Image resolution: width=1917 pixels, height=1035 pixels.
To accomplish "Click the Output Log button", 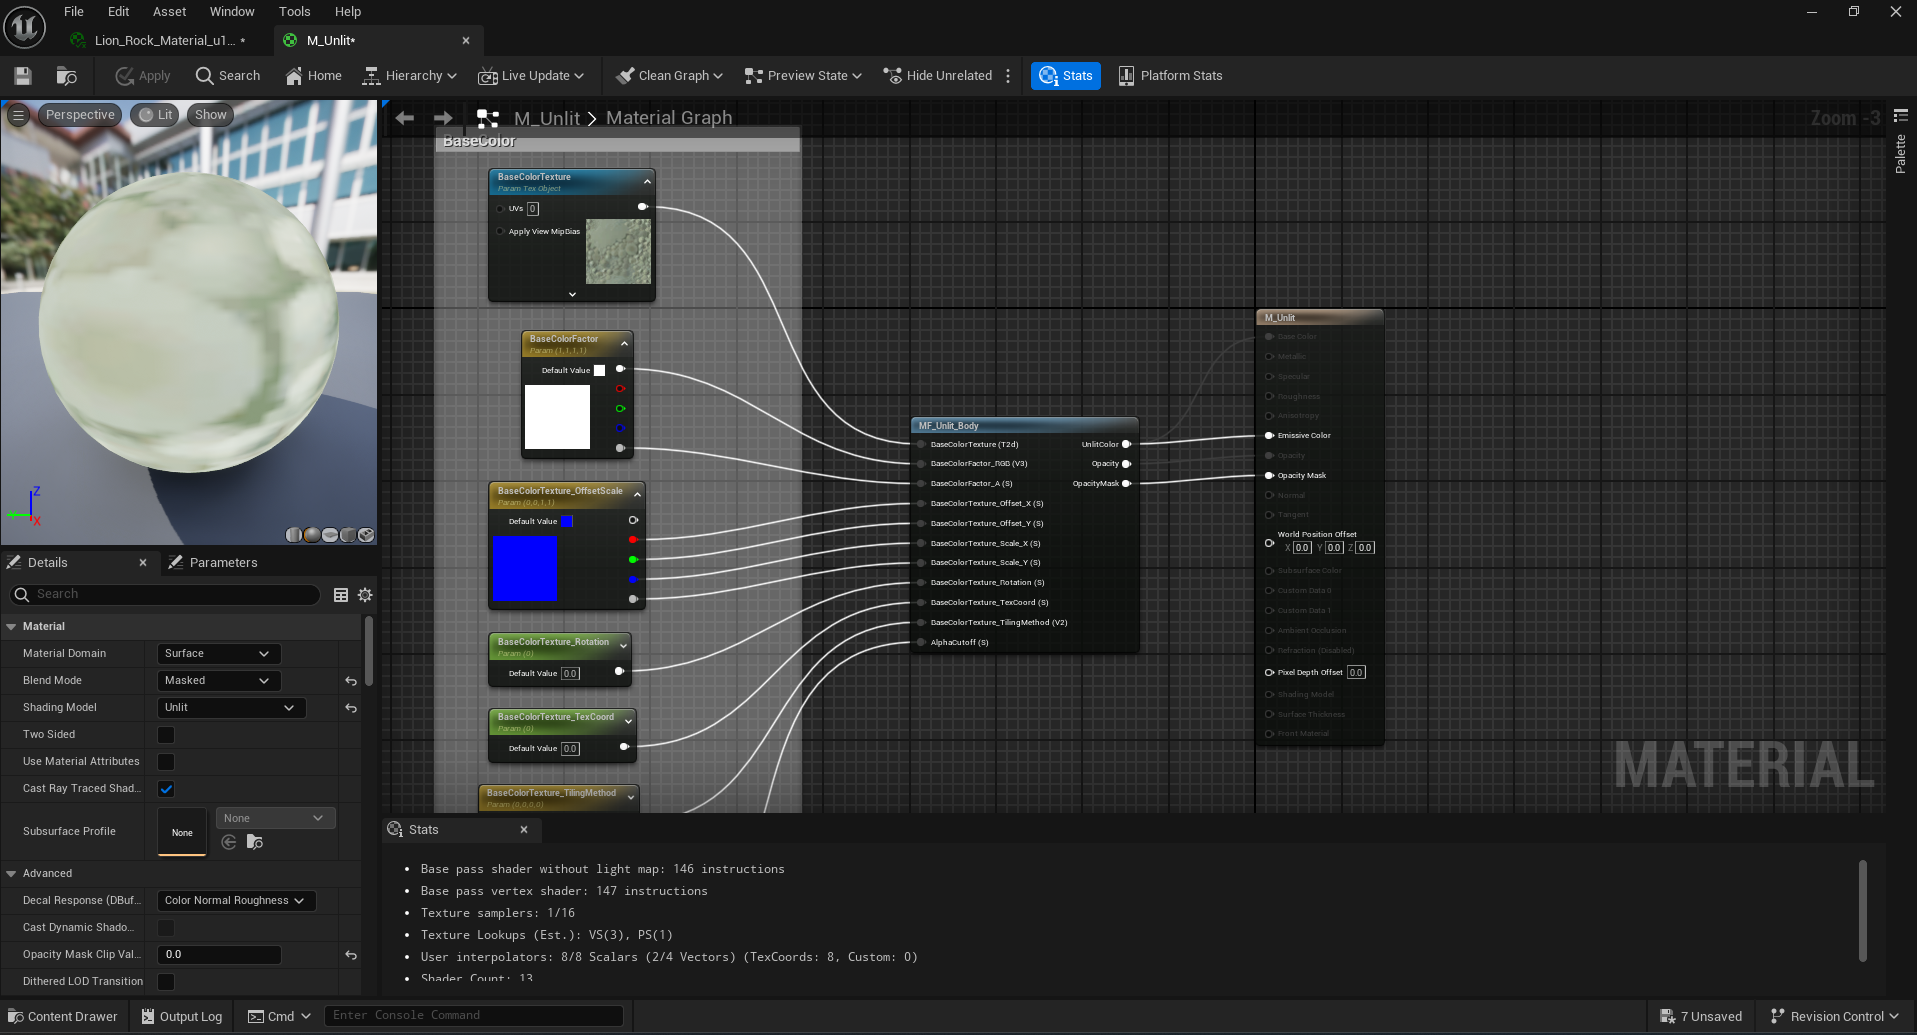I will tap(182, 1017).
